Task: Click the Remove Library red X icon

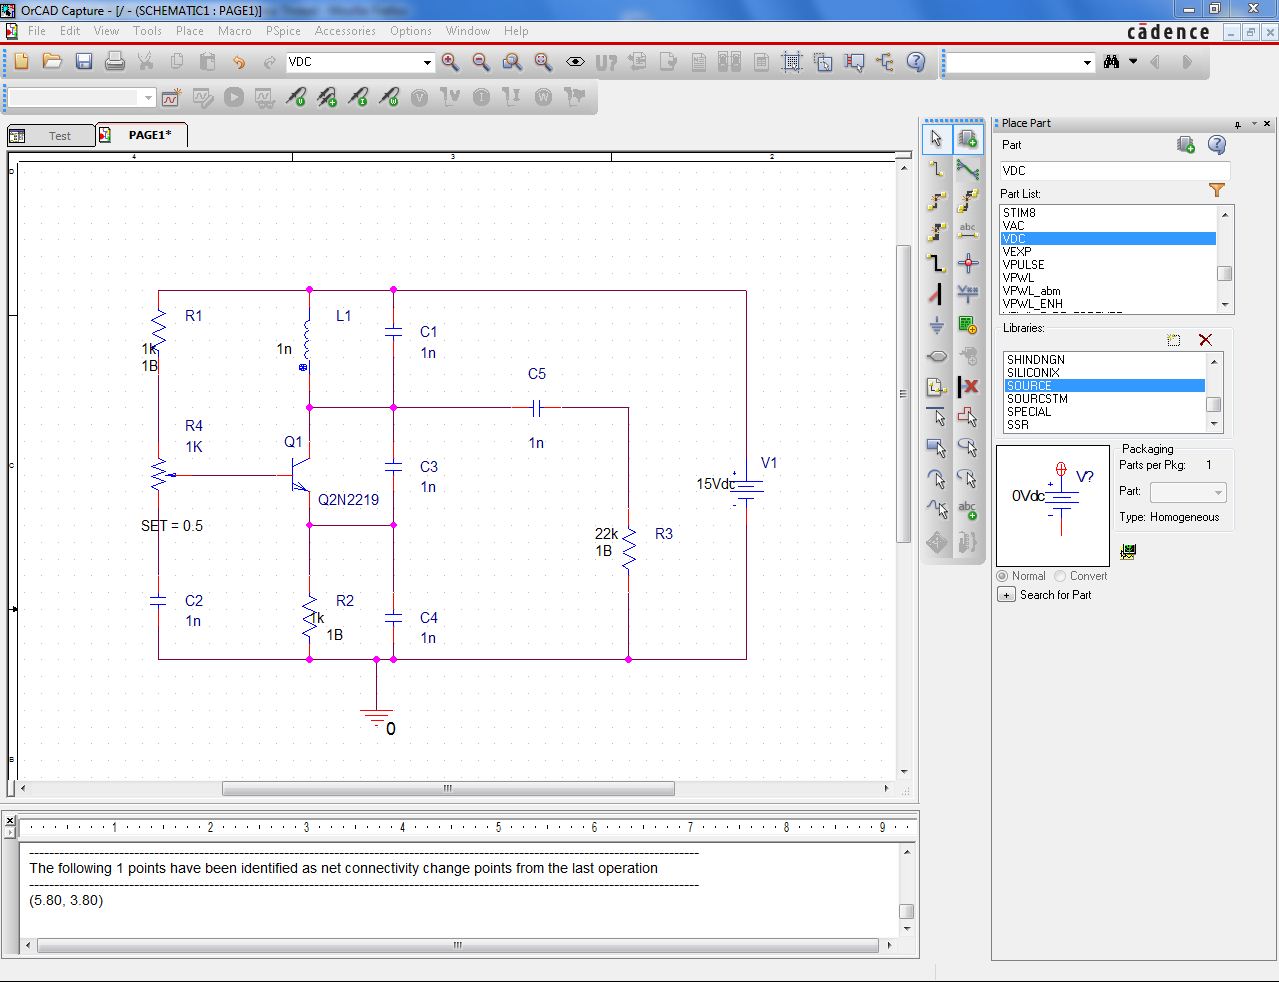Action: [1205, 340]
